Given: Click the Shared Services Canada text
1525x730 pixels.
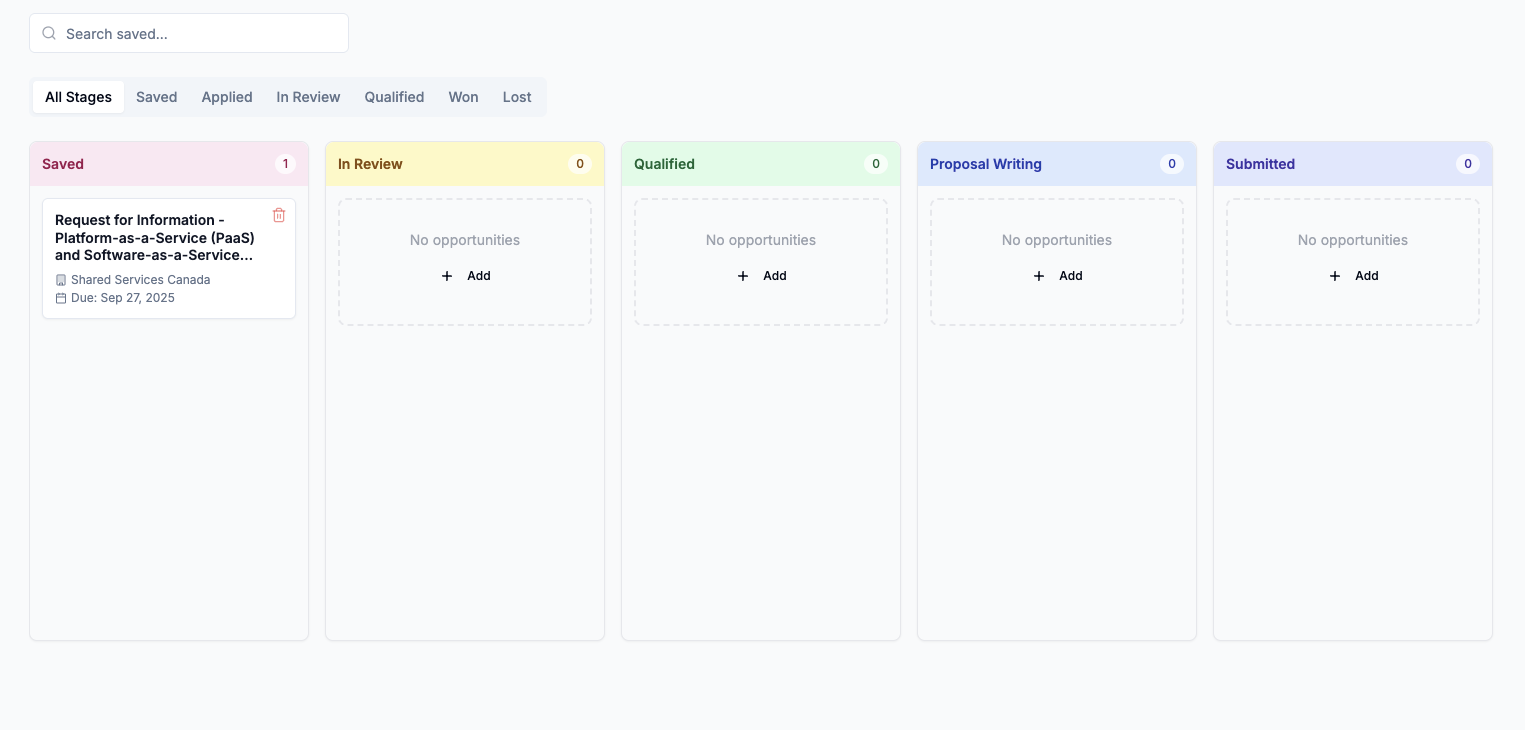Looking at the screenshot, I should [140, 280].
